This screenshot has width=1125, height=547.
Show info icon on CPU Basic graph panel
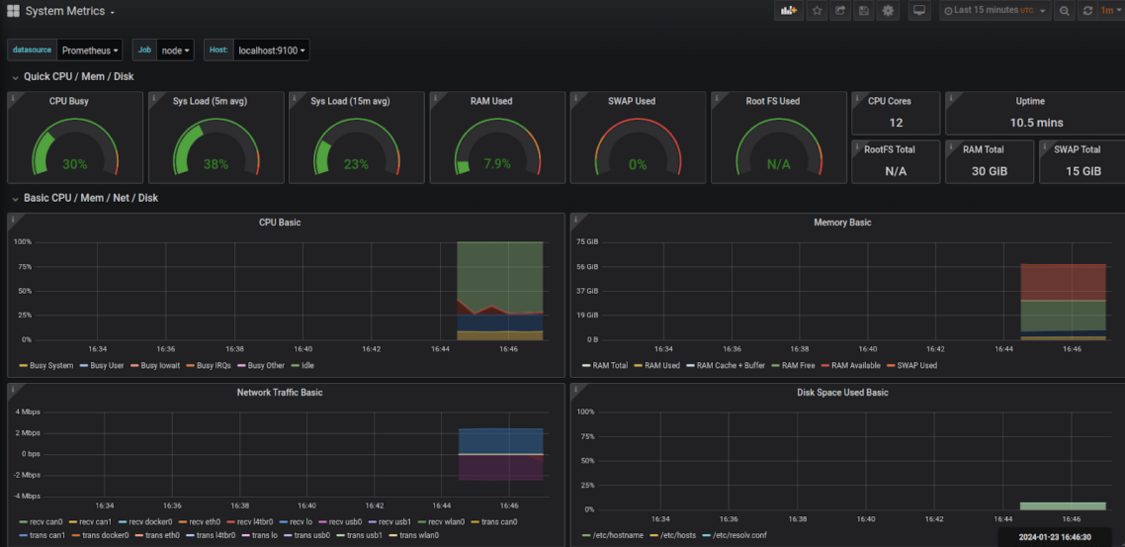coord(13,219)
